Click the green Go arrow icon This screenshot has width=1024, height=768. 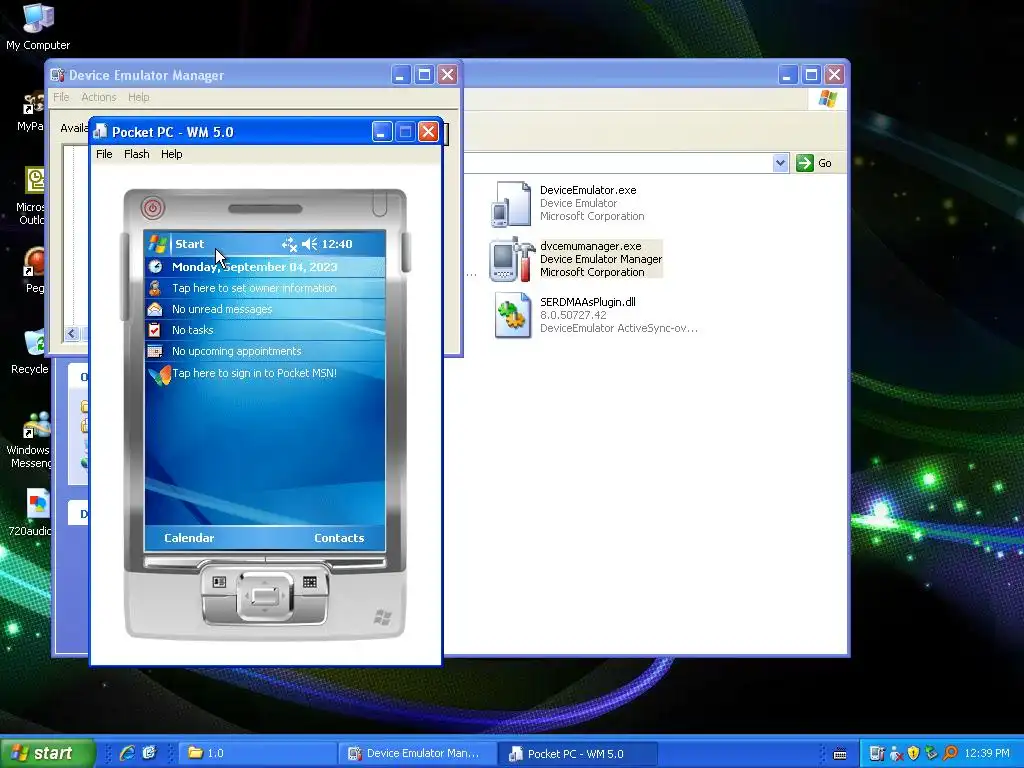point(805,163)
